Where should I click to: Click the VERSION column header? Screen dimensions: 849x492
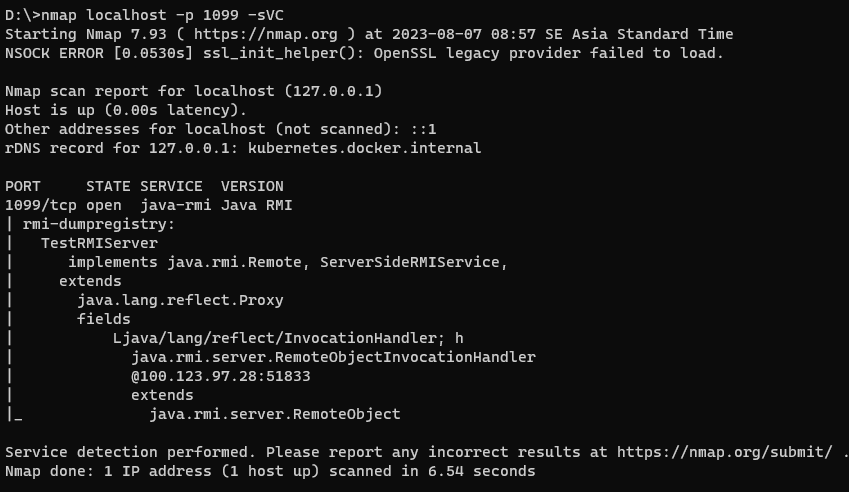[x=252, y=186]
